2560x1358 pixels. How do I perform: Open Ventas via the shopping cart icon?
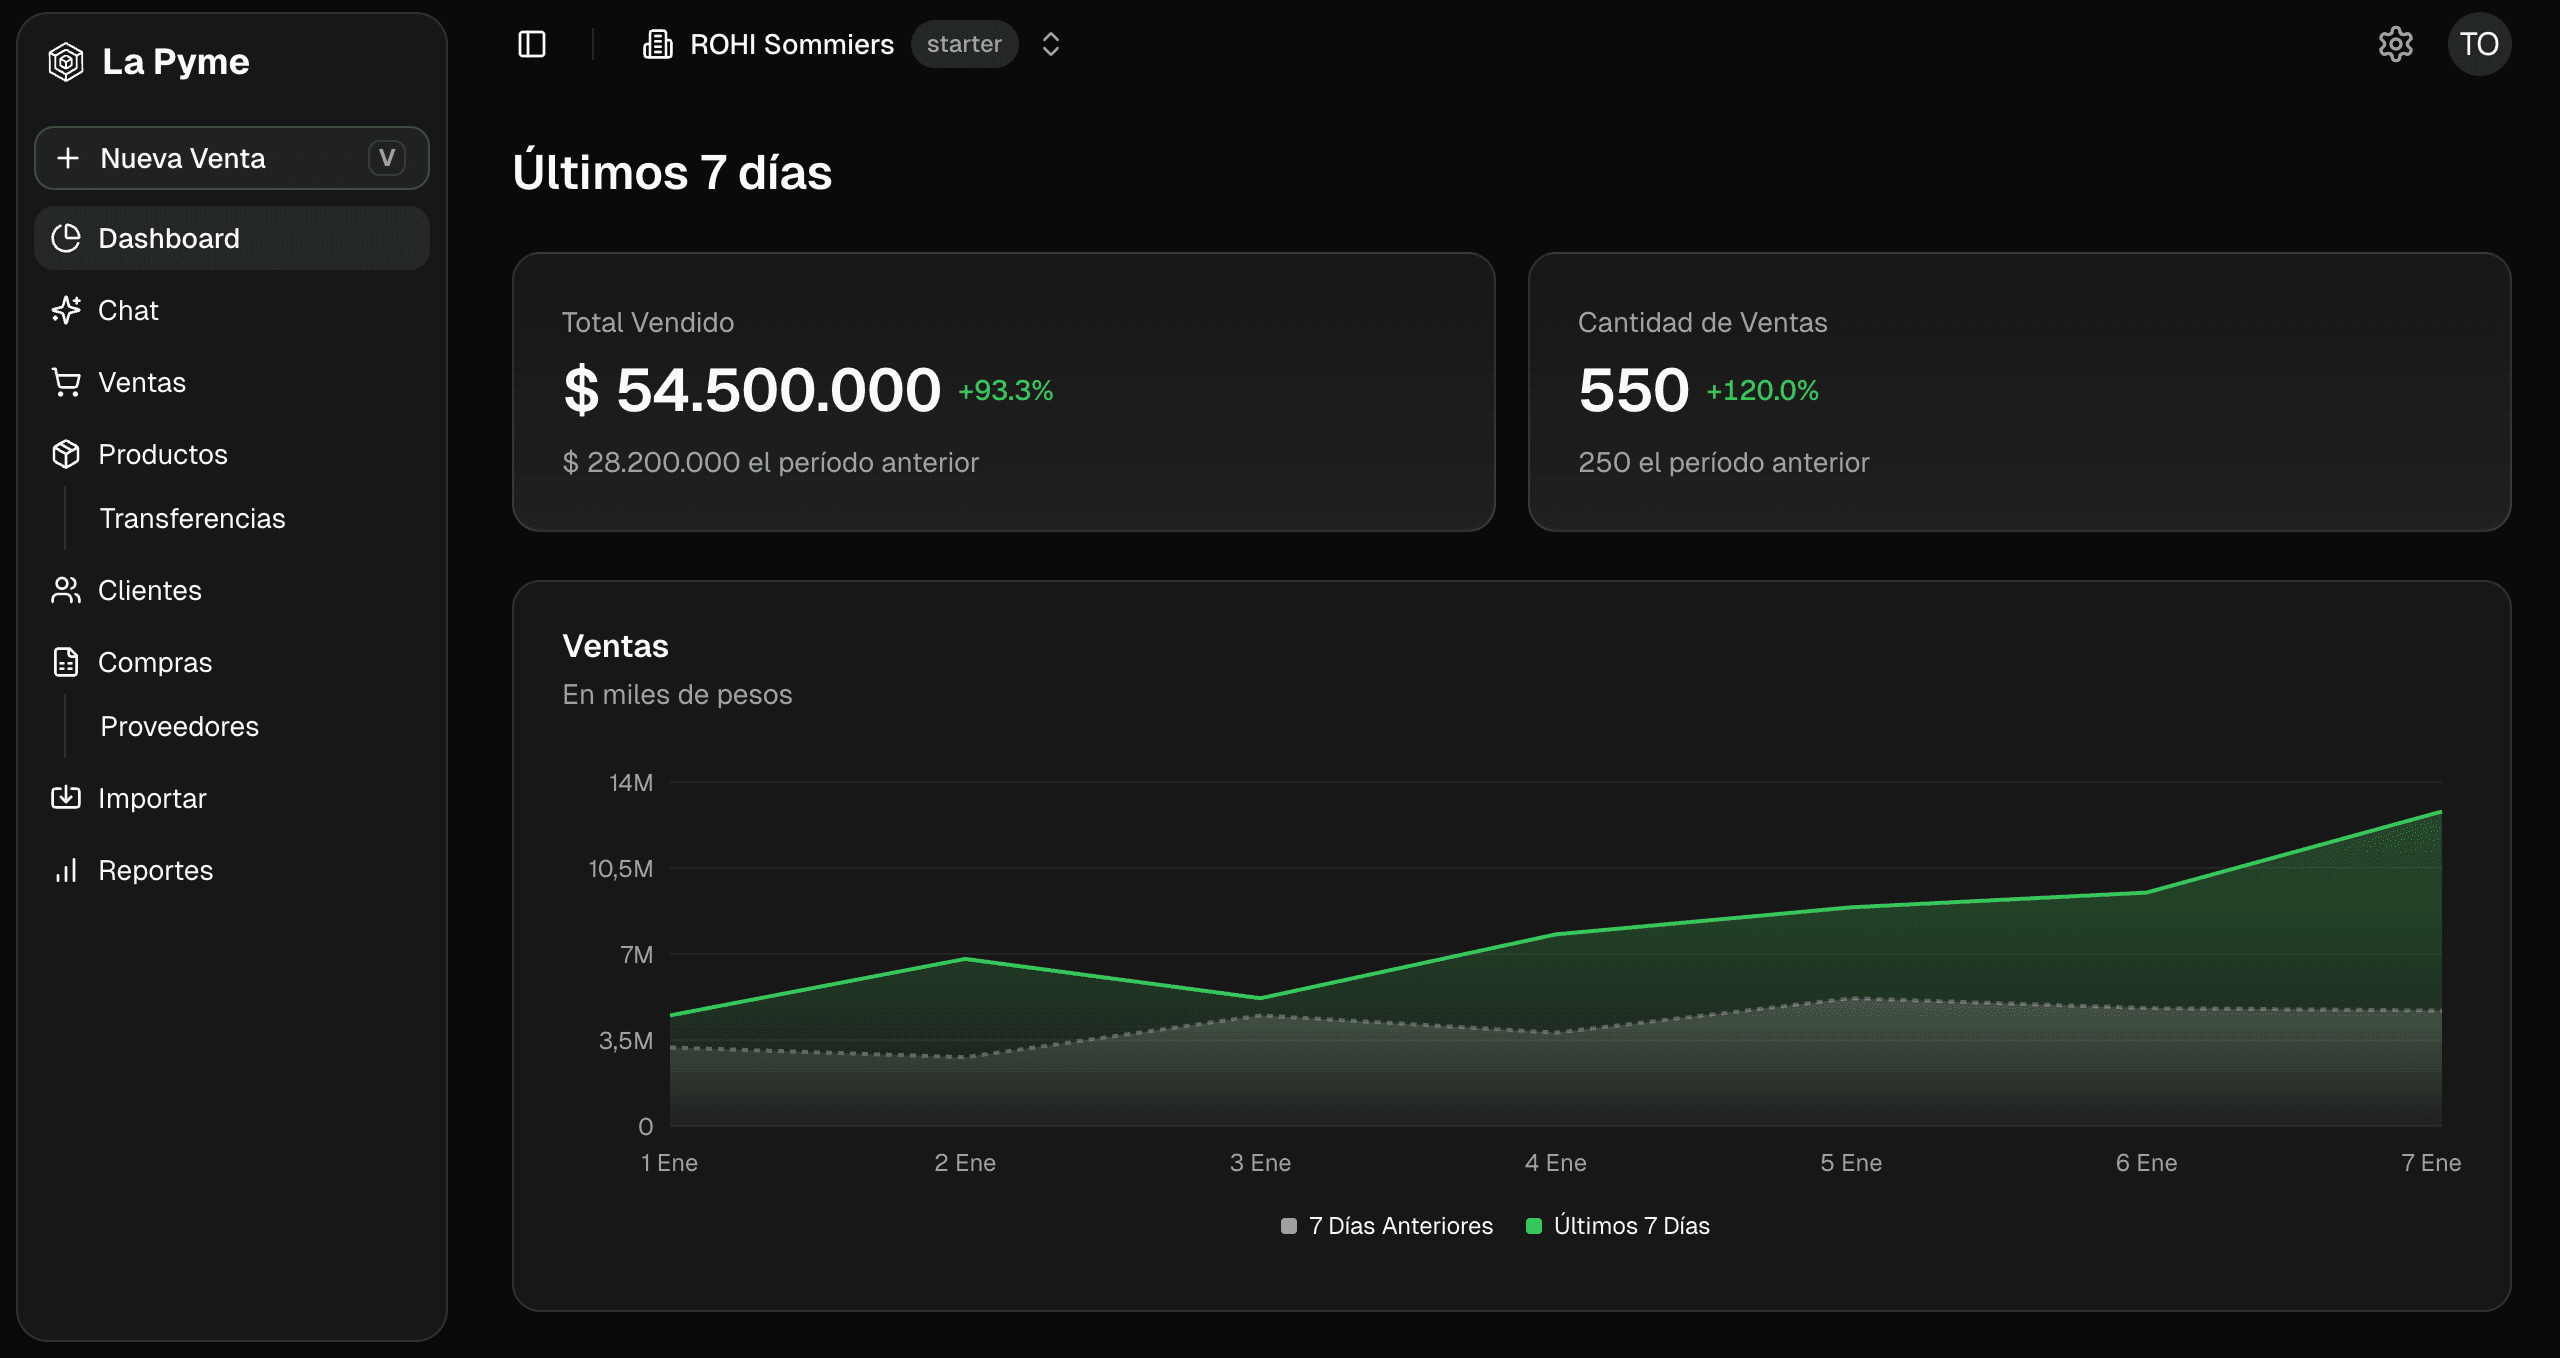[x=66, y=382]
